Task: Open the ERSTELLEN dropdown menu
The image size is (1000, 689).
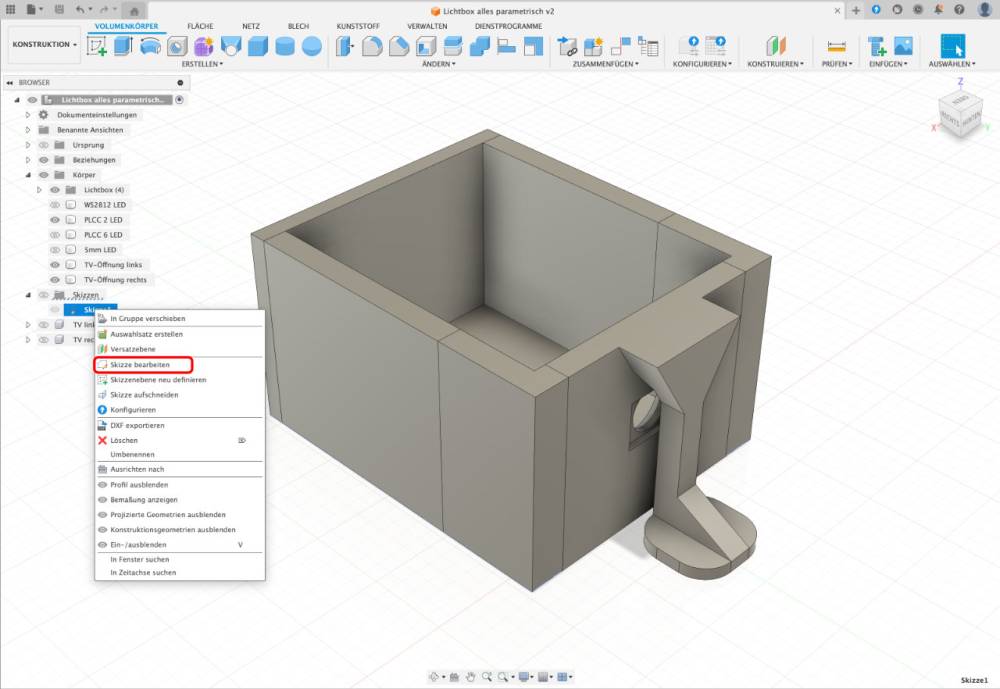Action: pos(202,64)
